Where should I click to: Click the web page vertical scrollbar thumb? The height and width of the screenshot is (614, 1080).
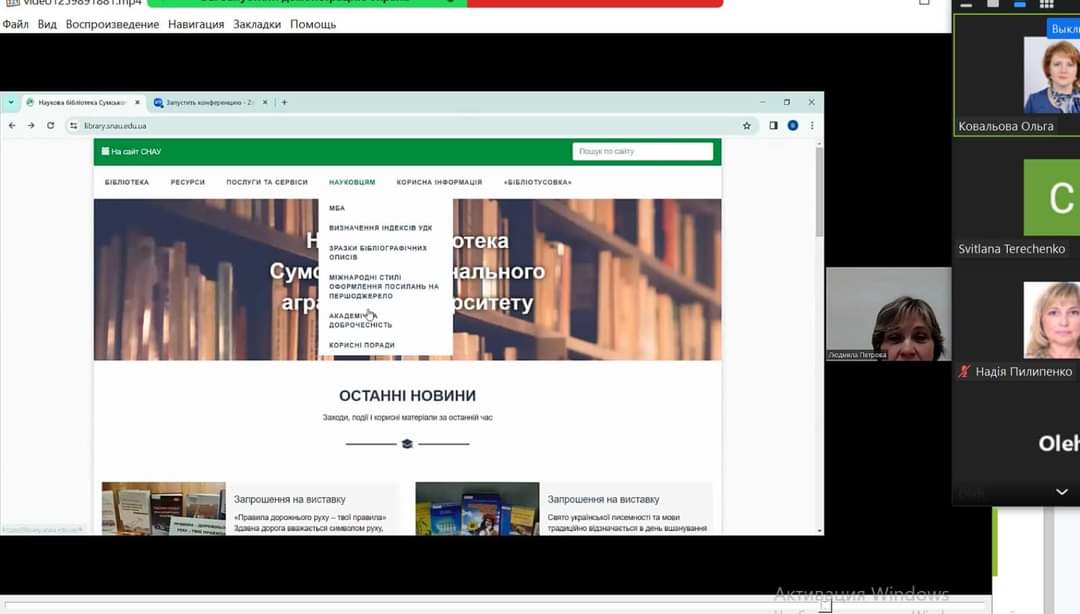coord(820,192)
